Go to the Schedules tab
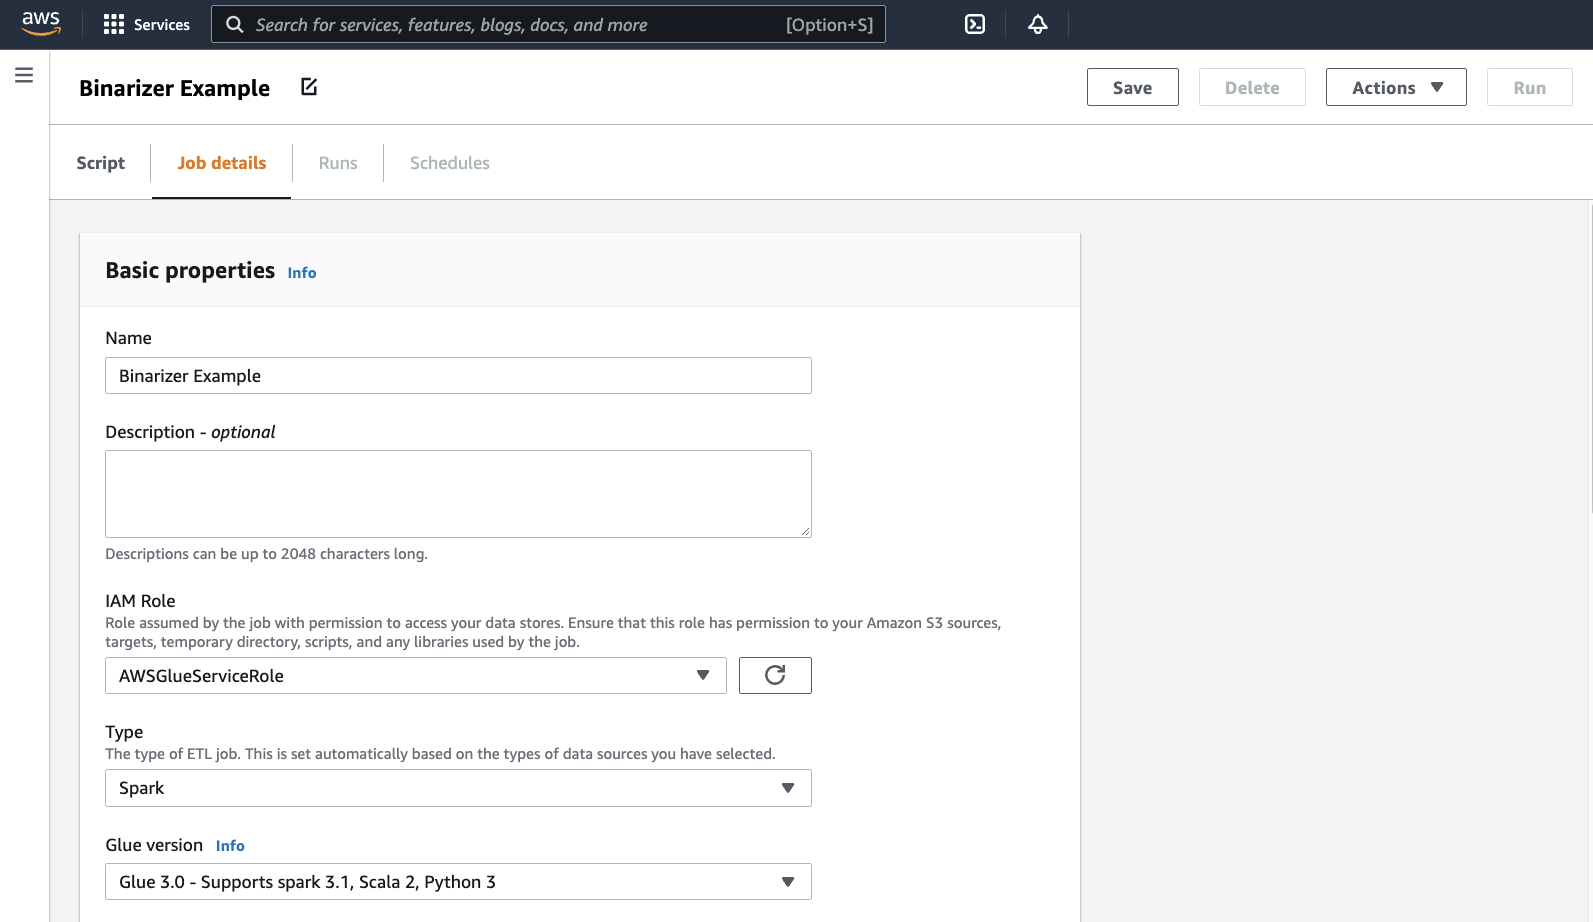Image resolution: width=1593 pixels, height=922 pixels. pos(450,163)
